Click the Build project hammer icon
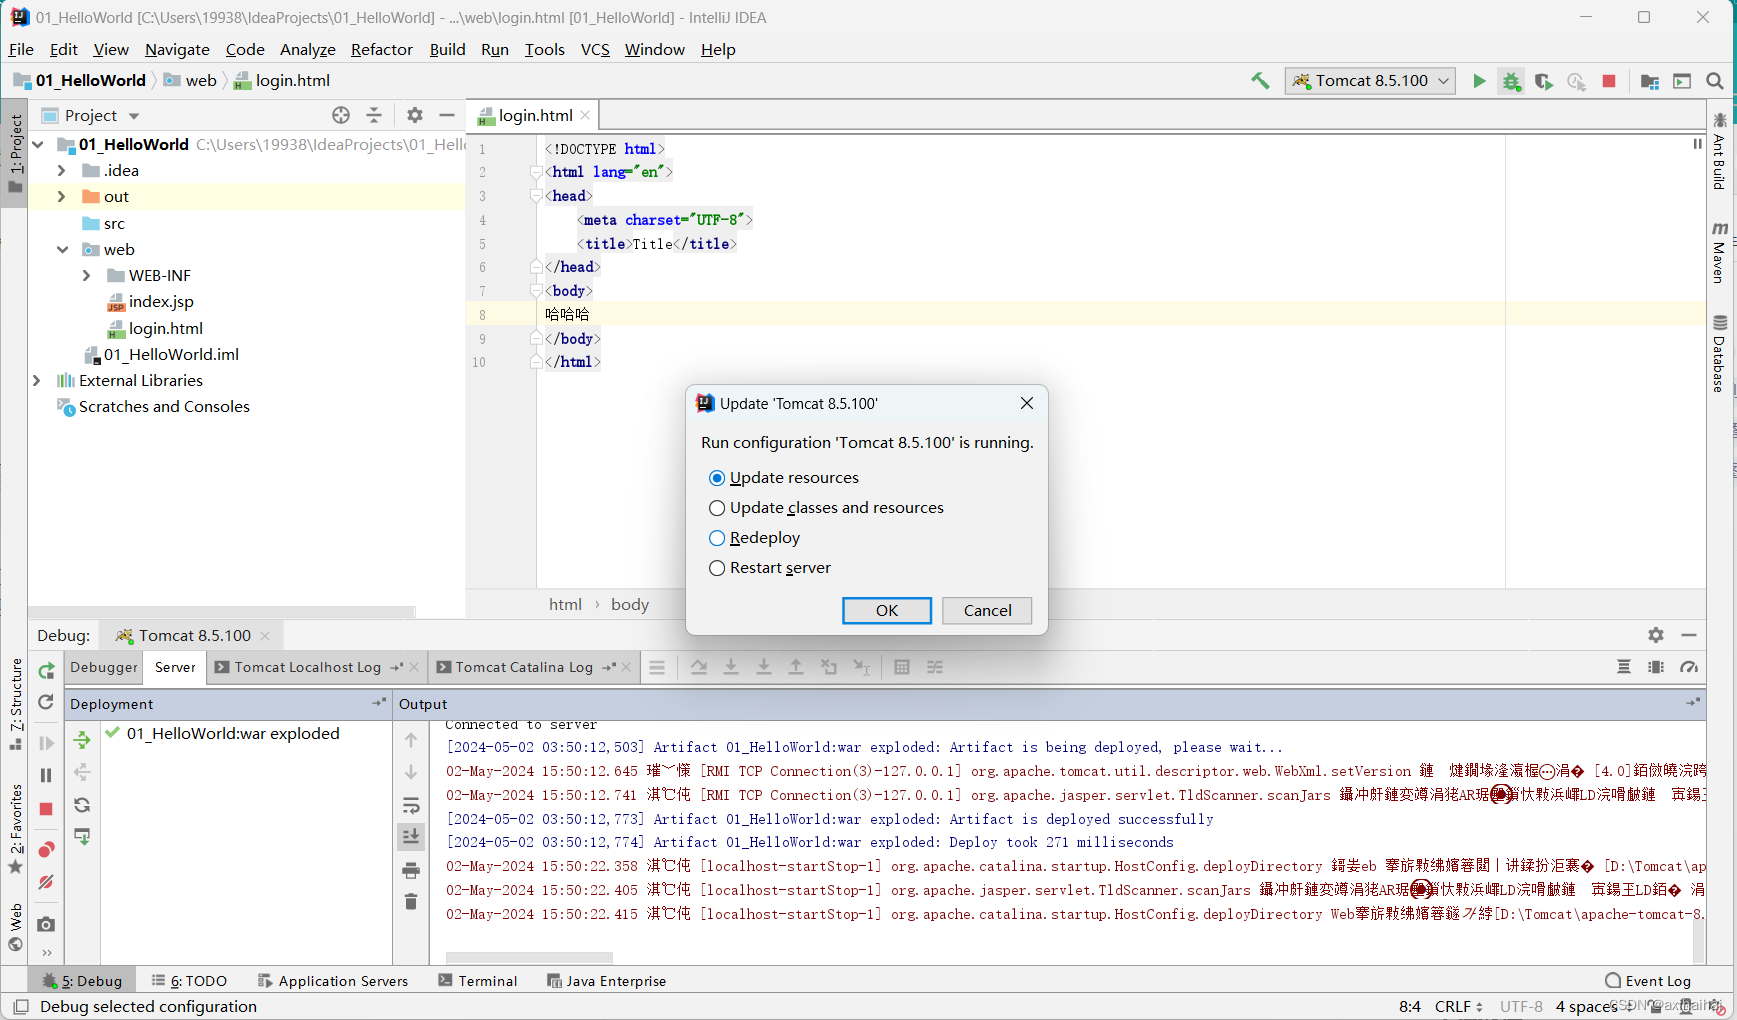Viewport: 1737px width, 1020px height. point(1260,81)
